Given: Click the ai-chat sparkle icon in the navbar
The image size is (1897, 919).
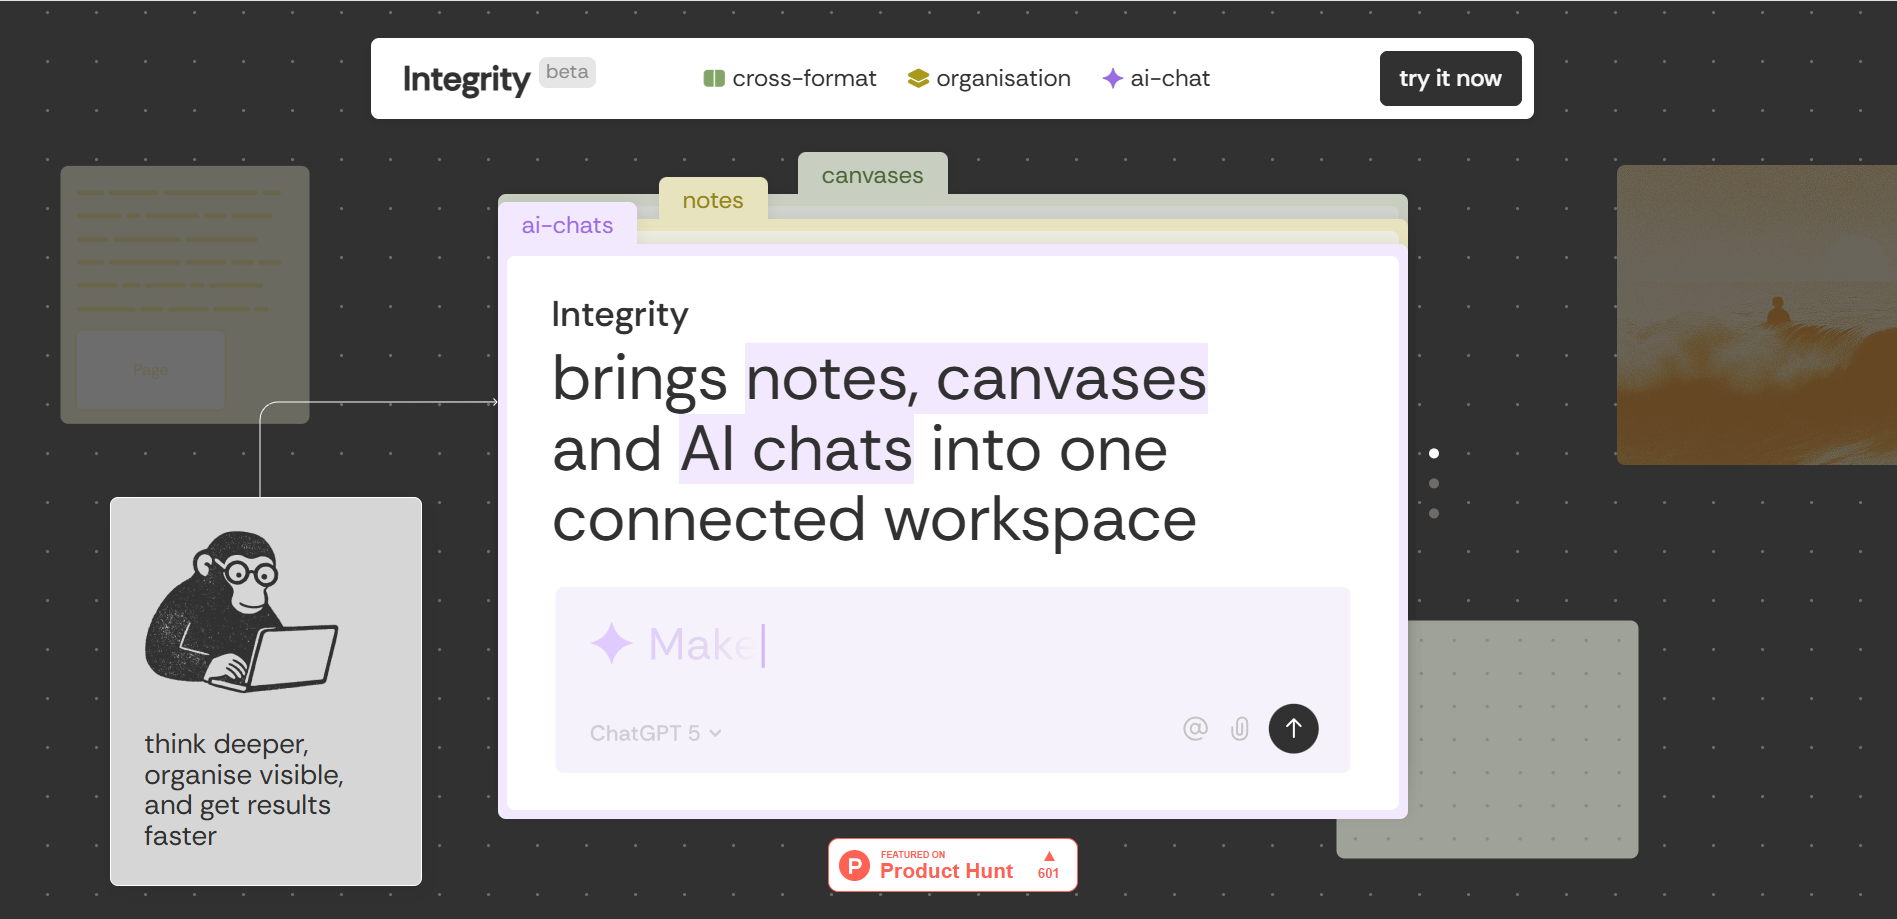Looking at the screenshot, I should pyautogui.click(x=1111, y=78).
